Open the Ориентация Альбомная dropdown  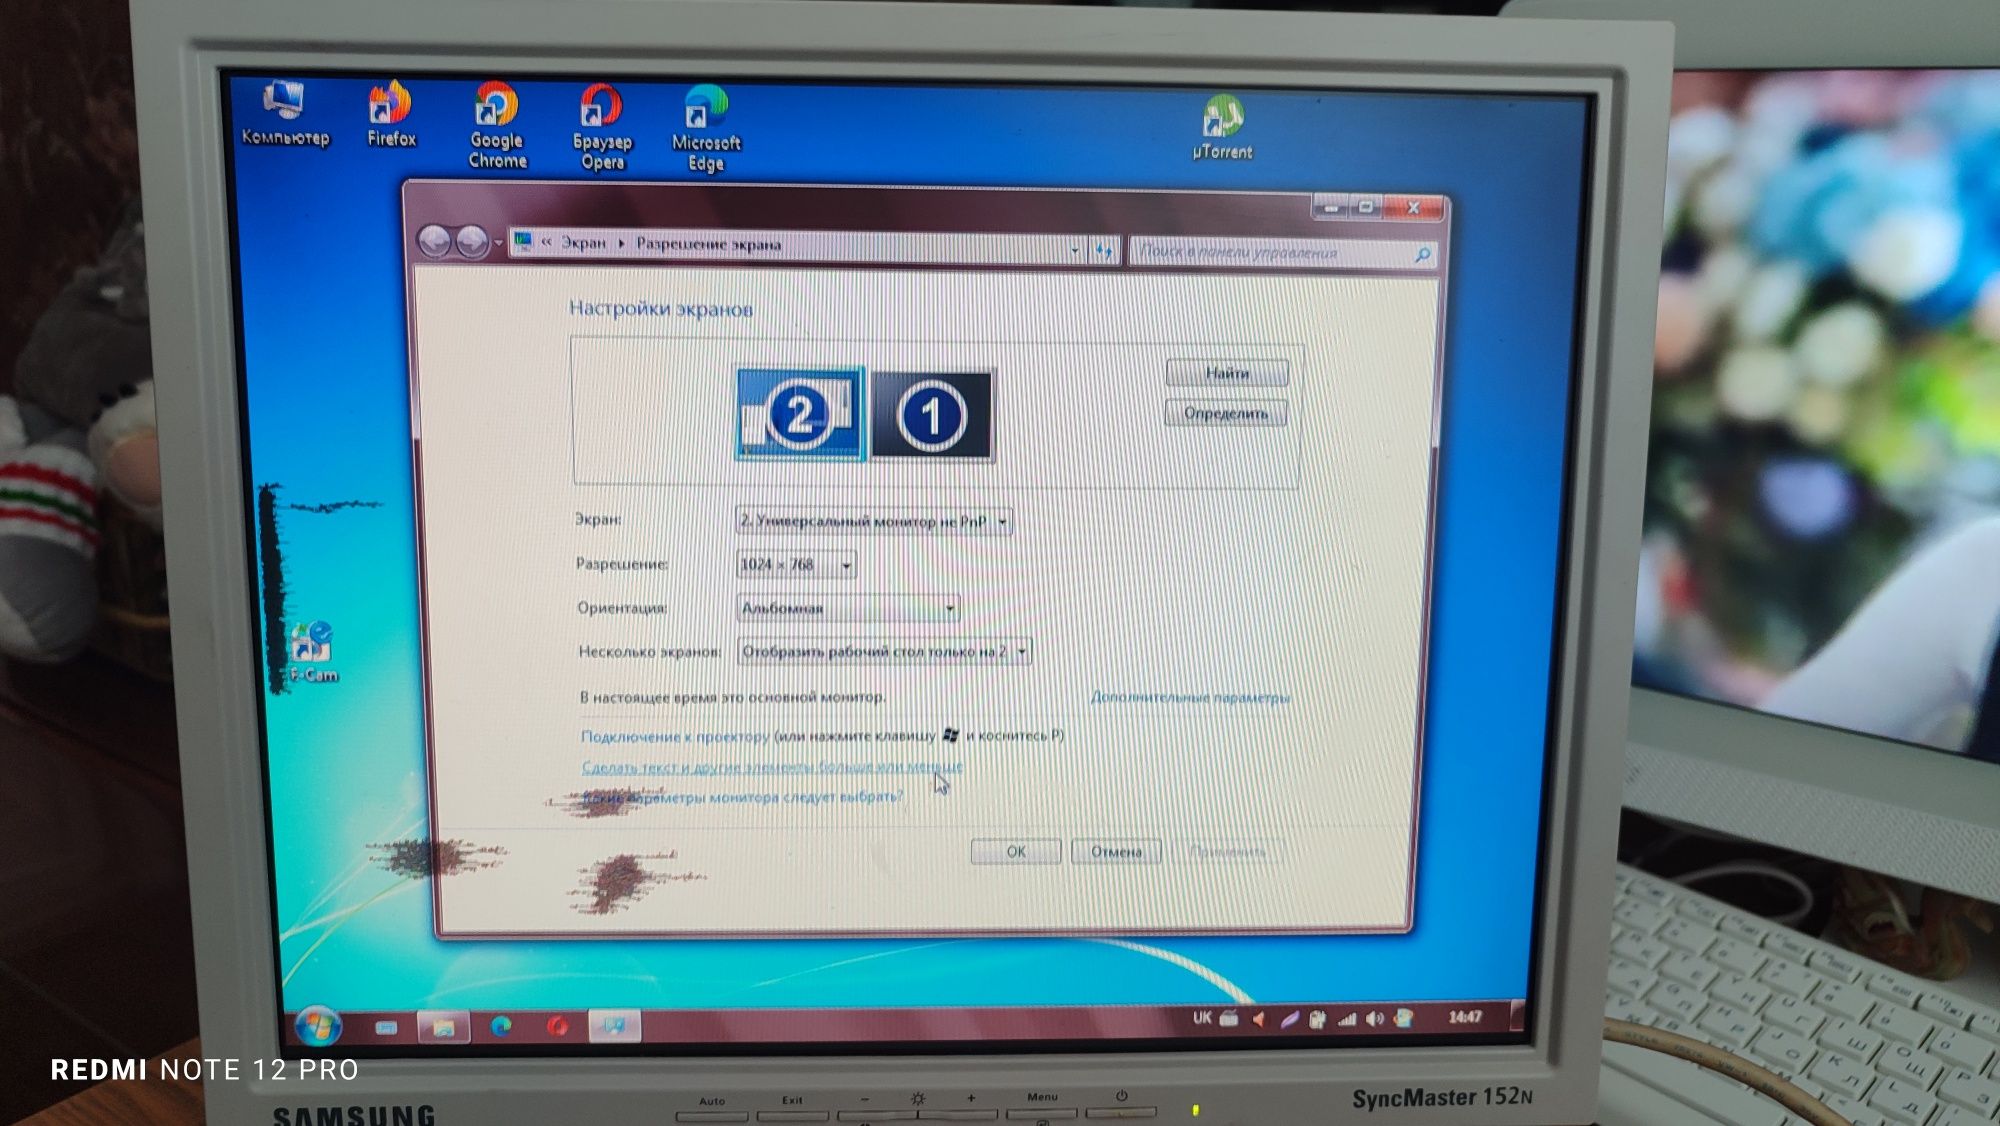[848, 608]
